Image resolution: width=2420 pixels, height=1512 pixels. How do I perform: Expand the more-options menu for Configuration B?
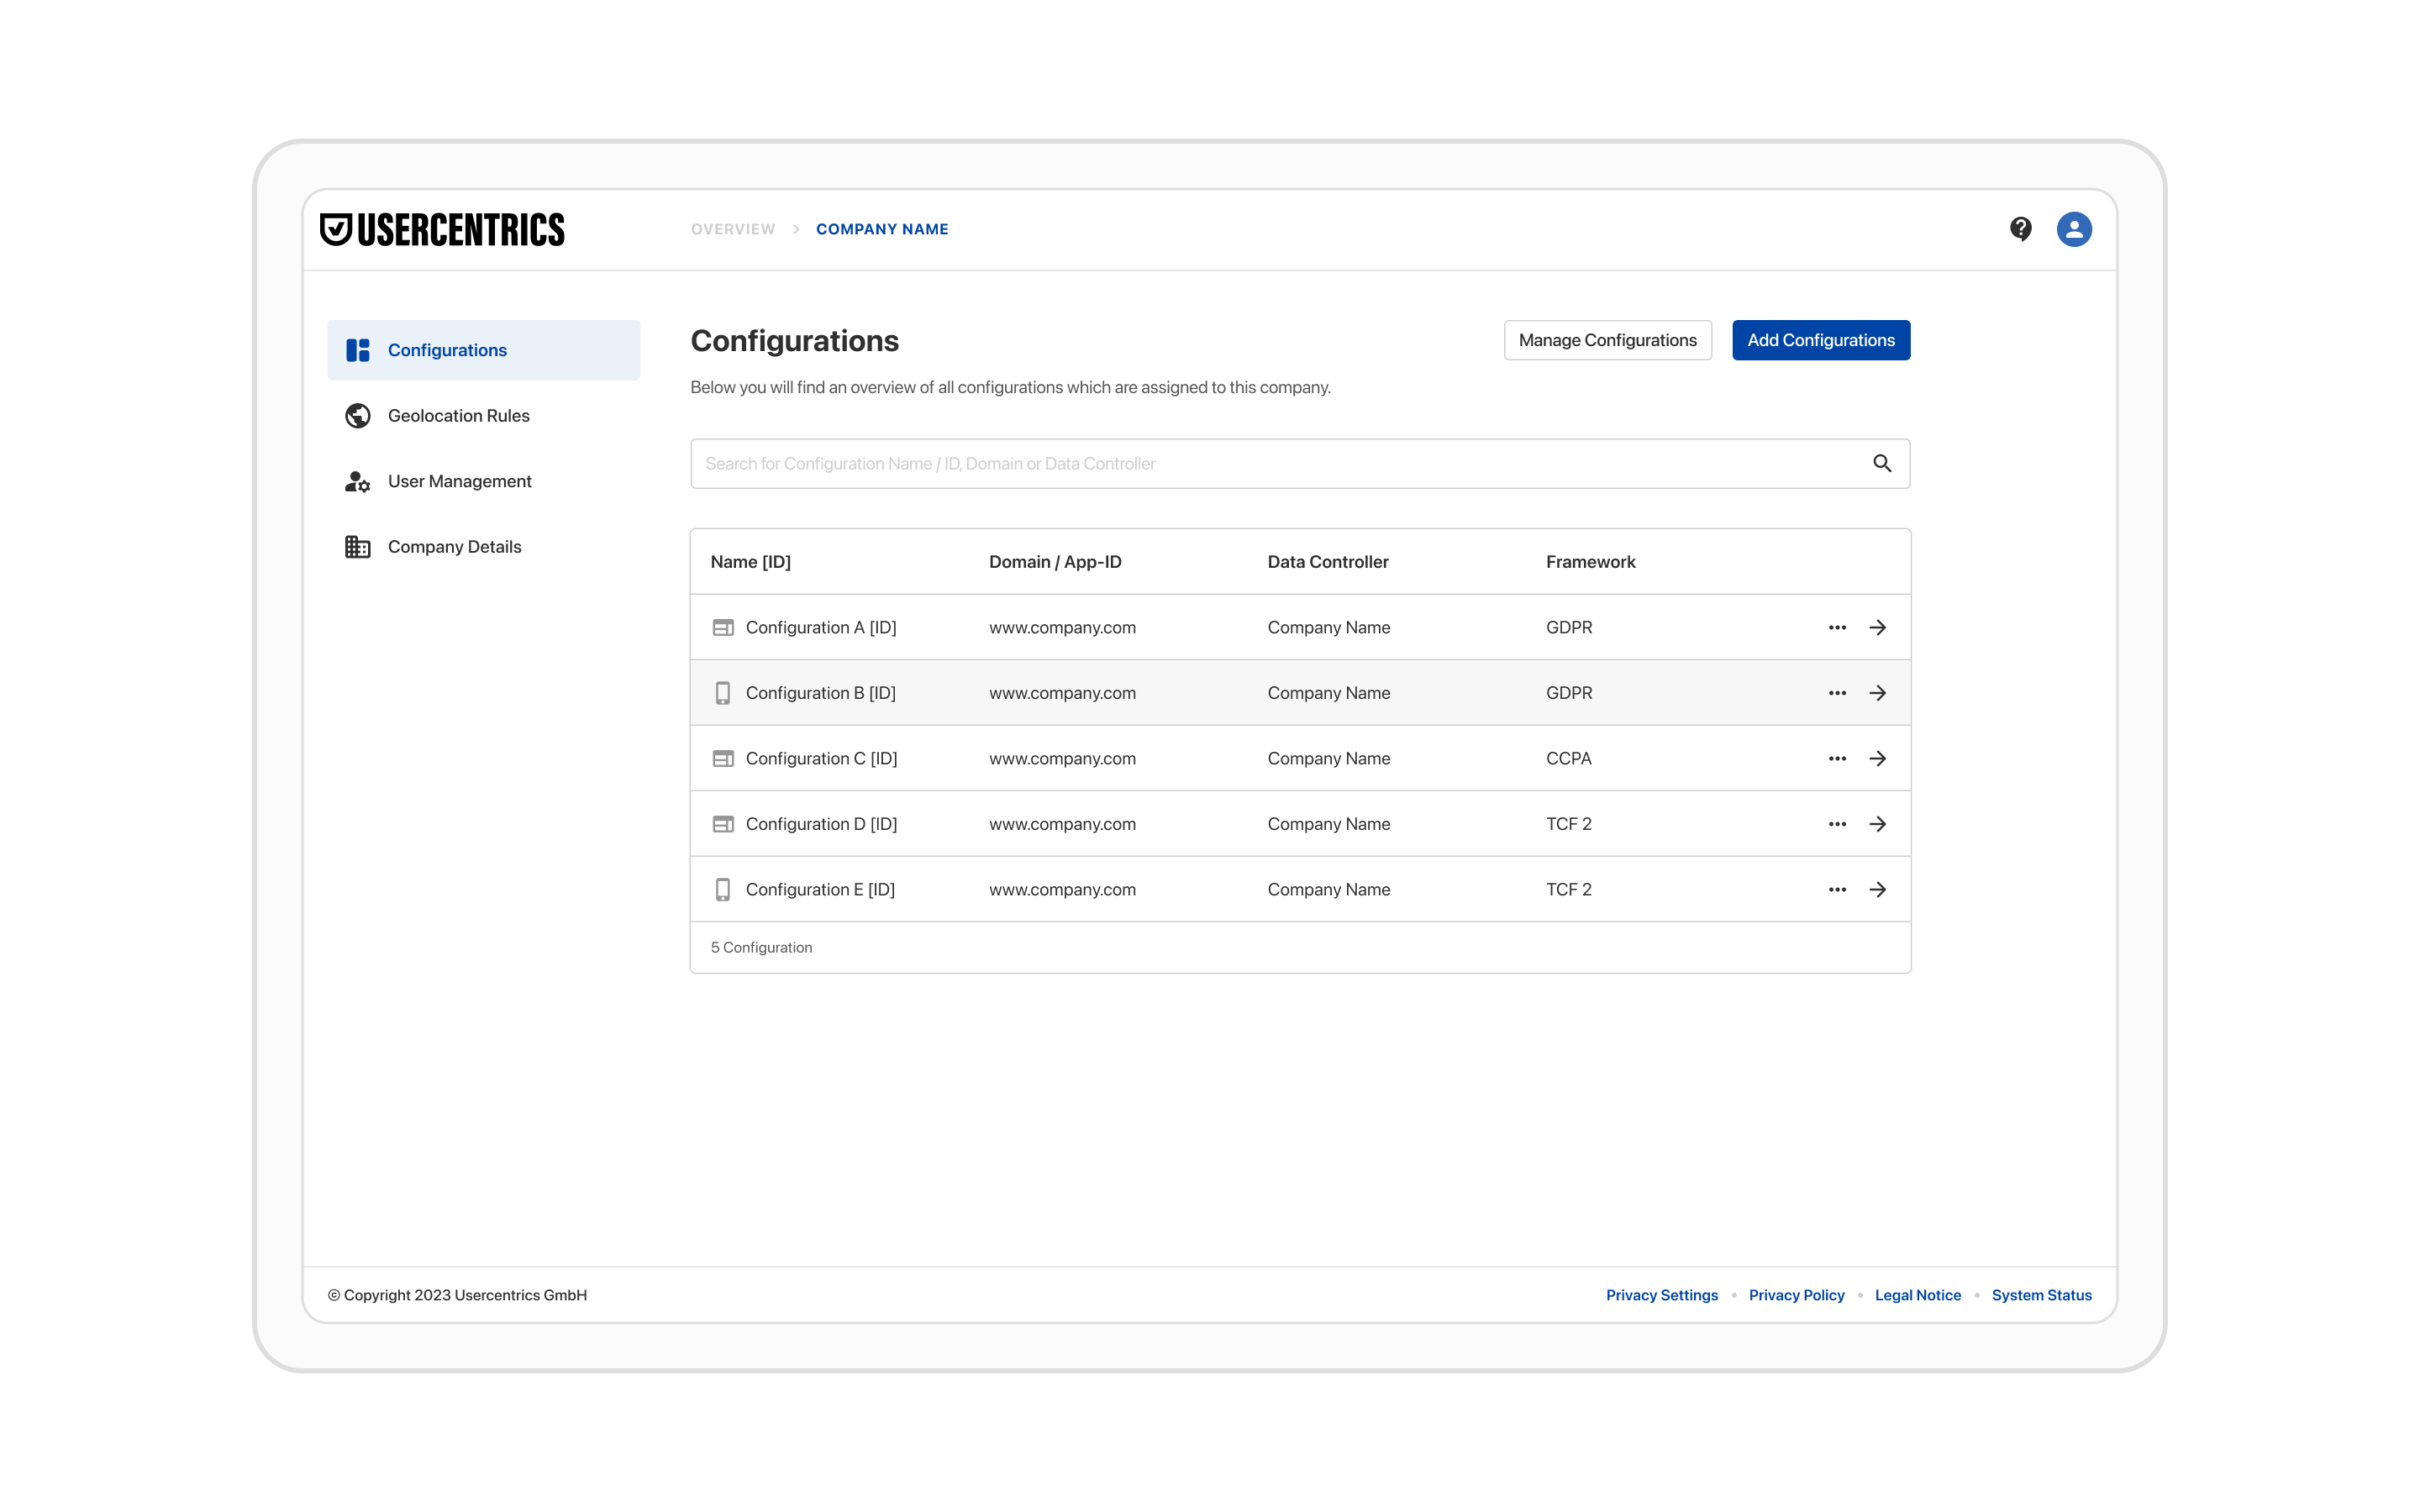pos(1836,693)
